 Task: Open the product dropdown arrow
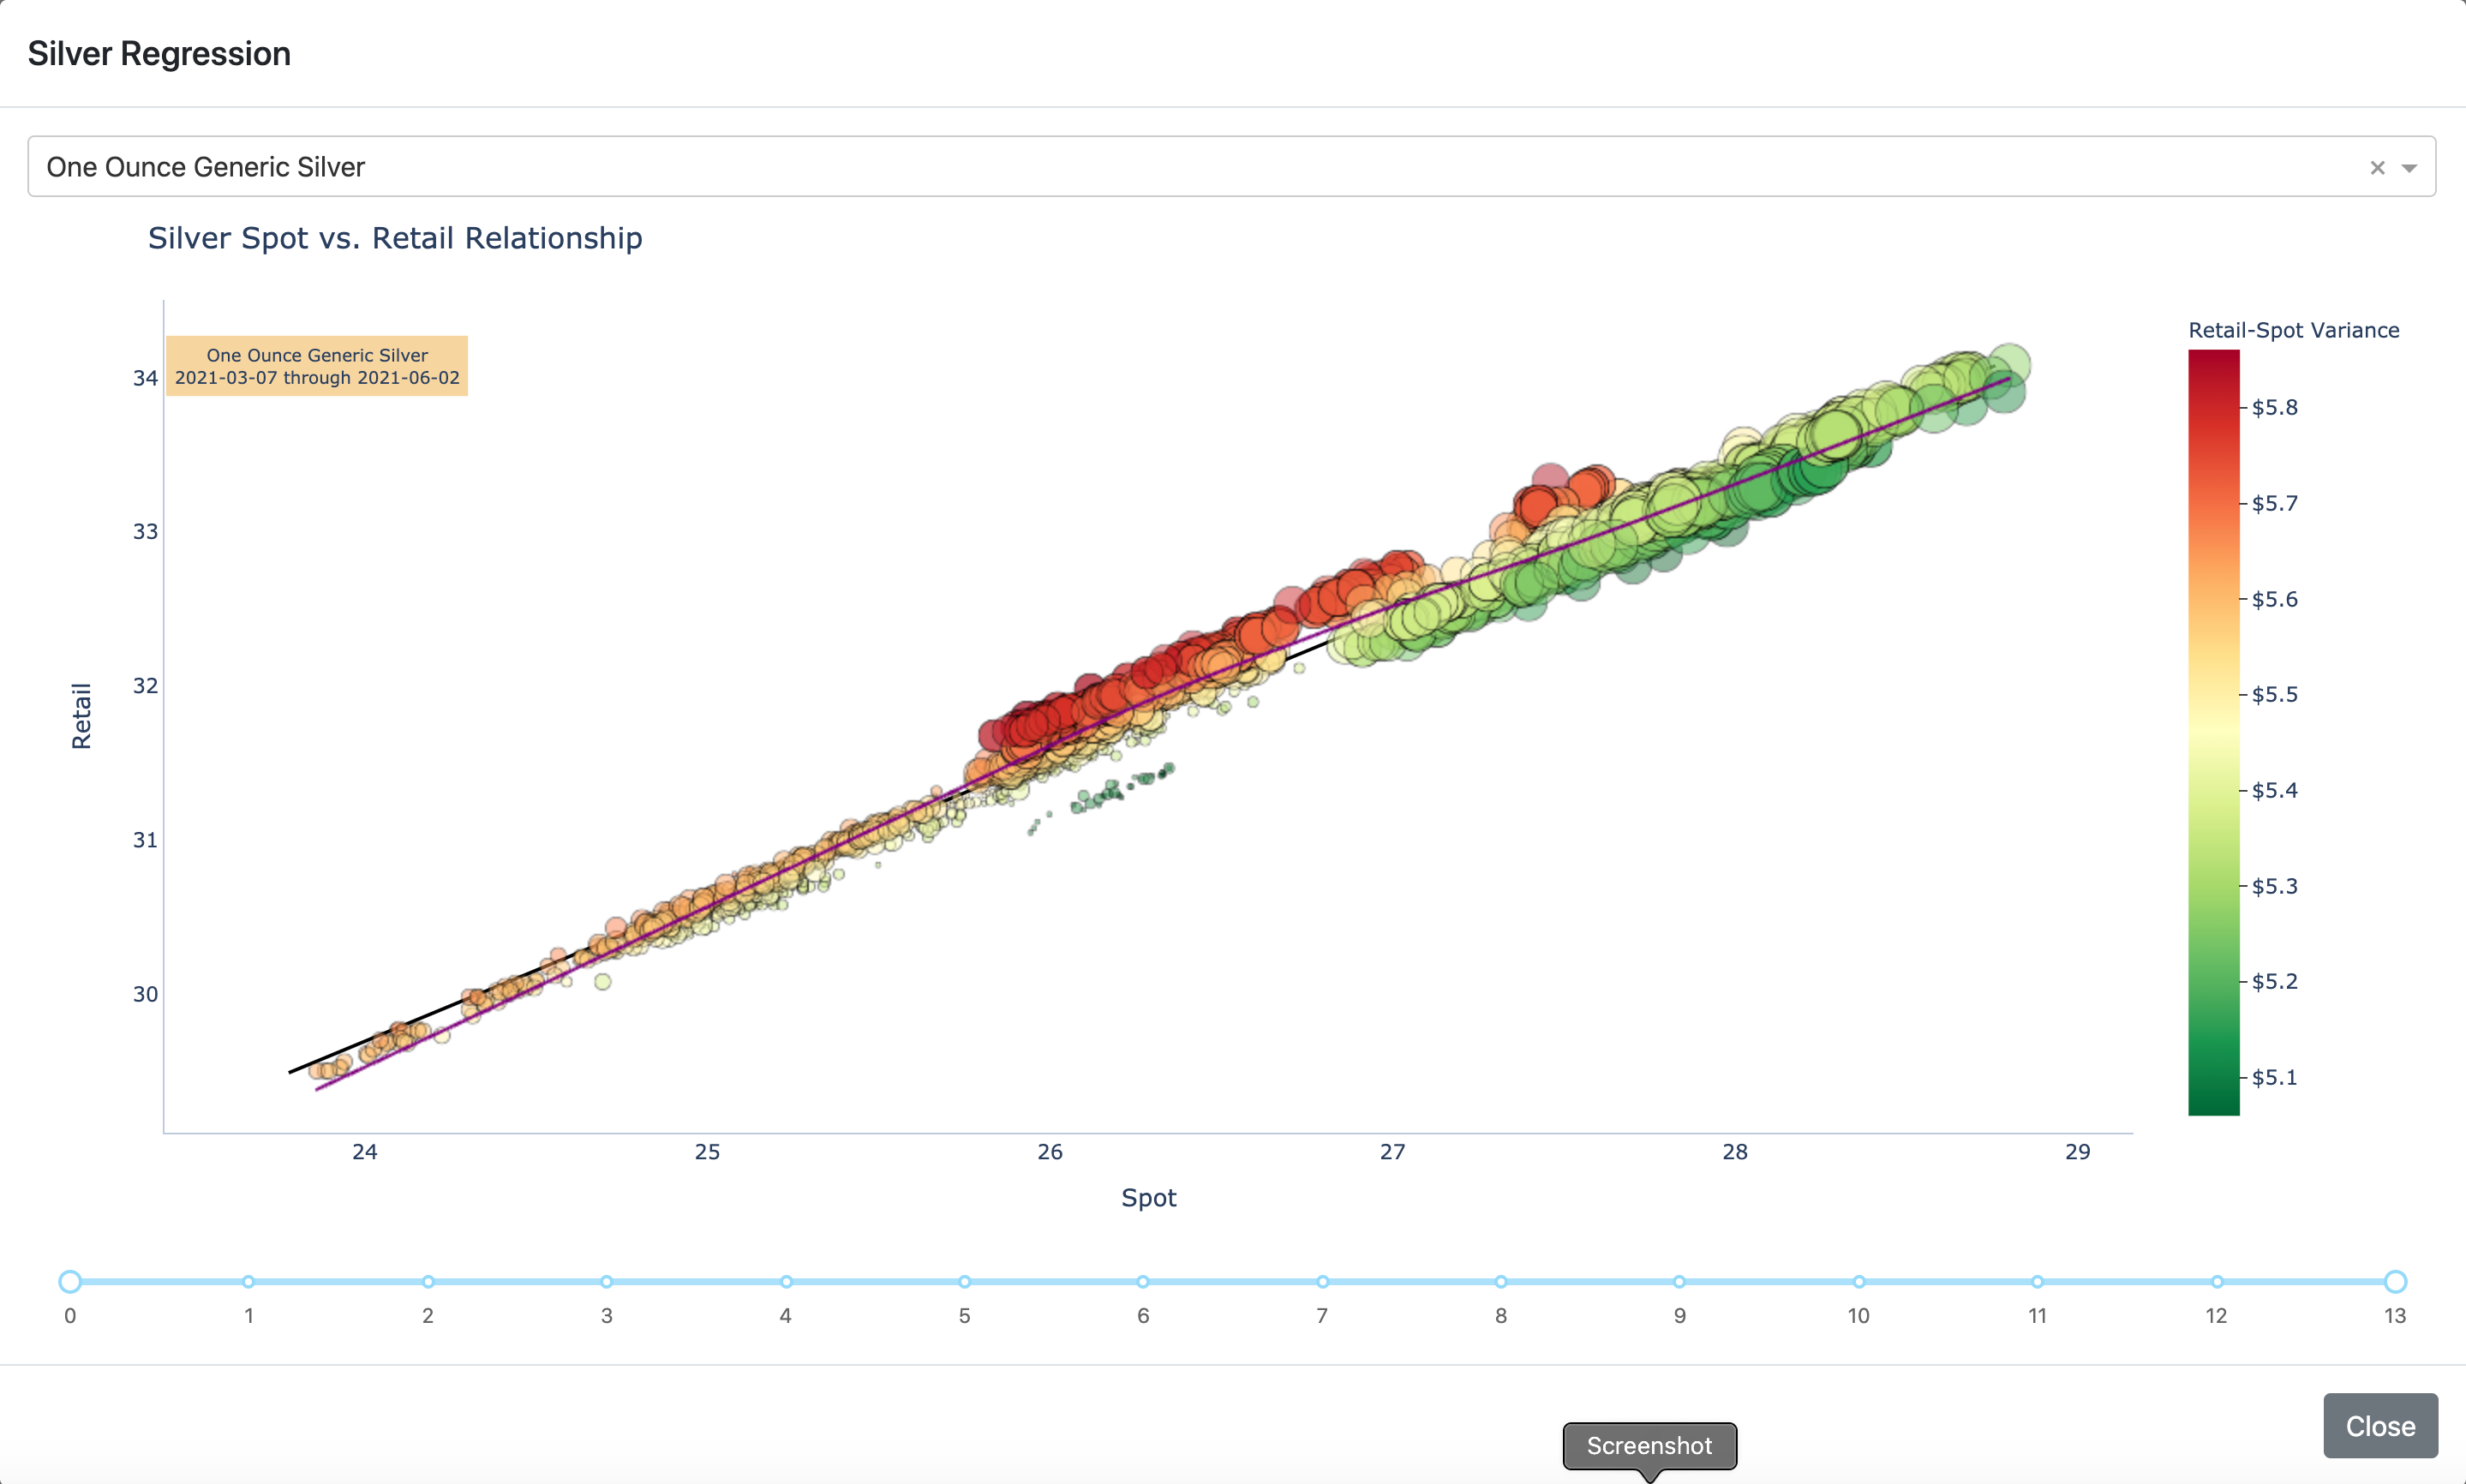coord(2409,168)
